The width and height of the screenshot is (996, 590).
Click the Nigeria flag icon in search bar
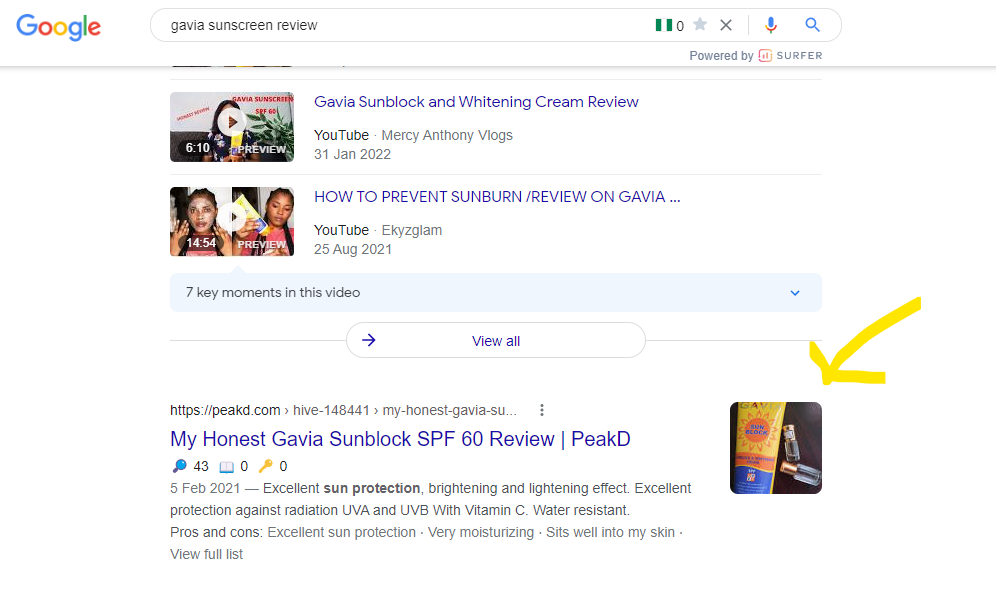pyautogui.click(x=664, y=25)
